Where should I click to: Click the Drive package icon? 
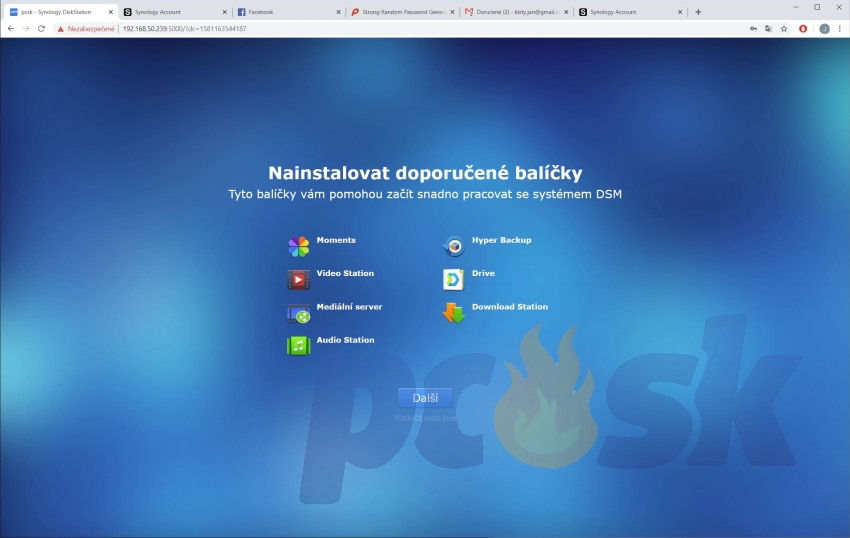(453, 280)
